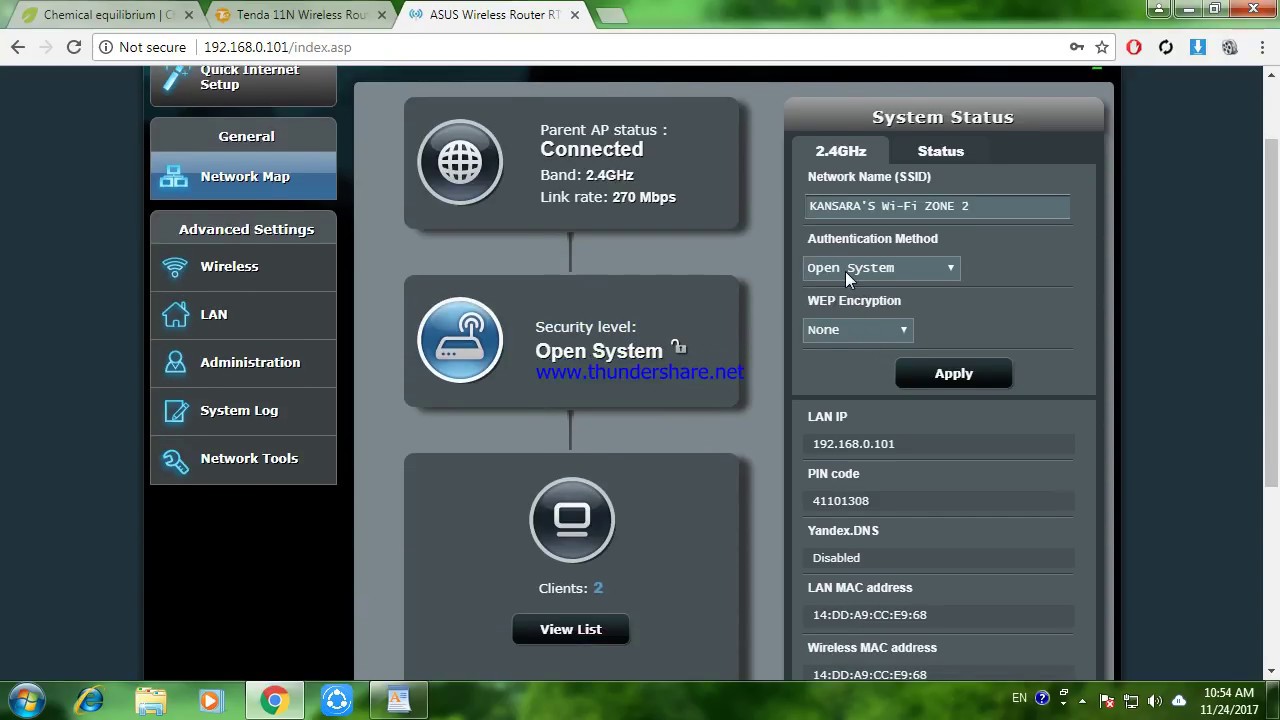Click the blue sync app taskbar icon
The image size is (1280, 720).
click(x=336, y=700)
